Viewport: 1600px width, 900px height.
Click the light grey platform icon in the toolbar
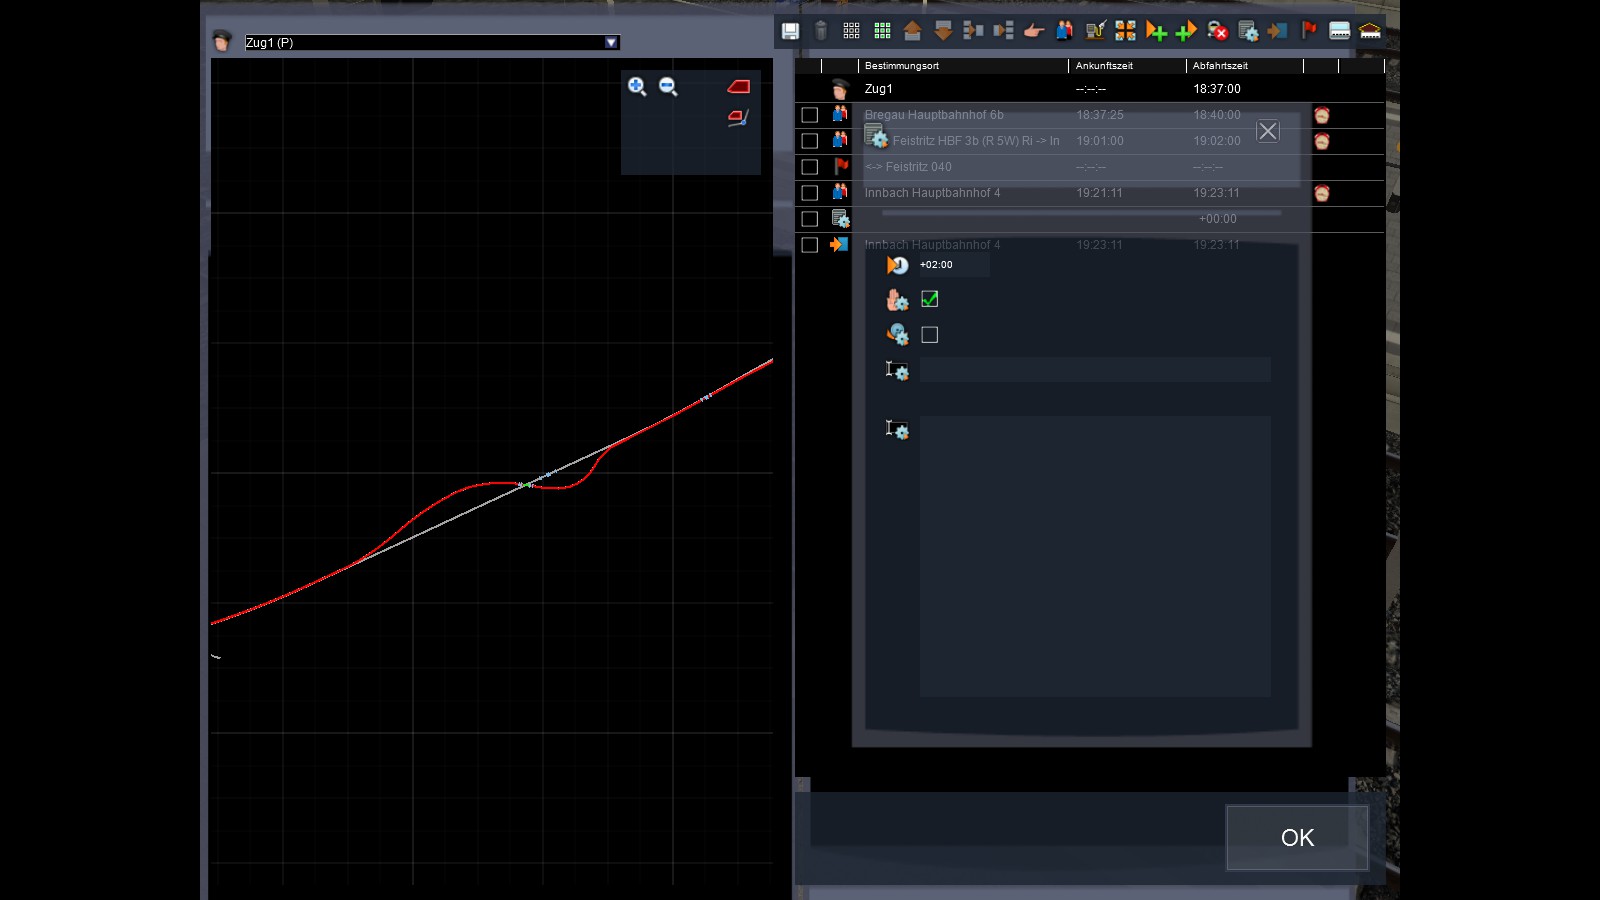[x=1340, y=31]
